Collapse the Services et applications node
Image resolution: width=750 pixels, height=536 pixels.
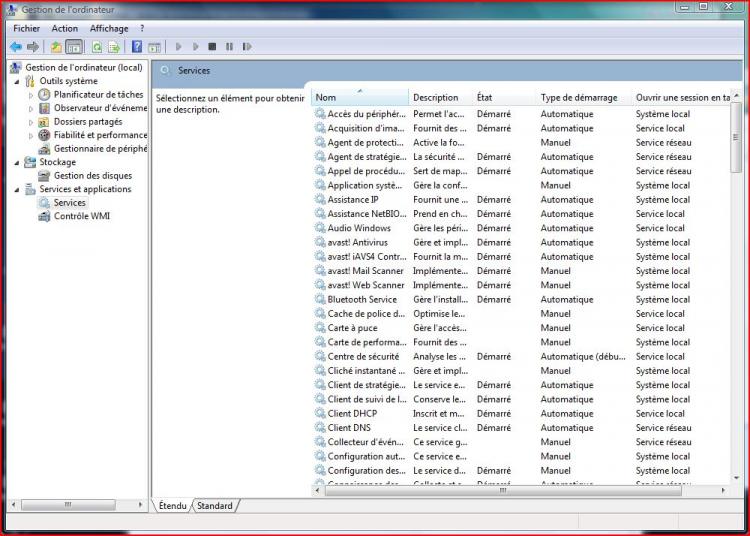(x=17, y=189)
